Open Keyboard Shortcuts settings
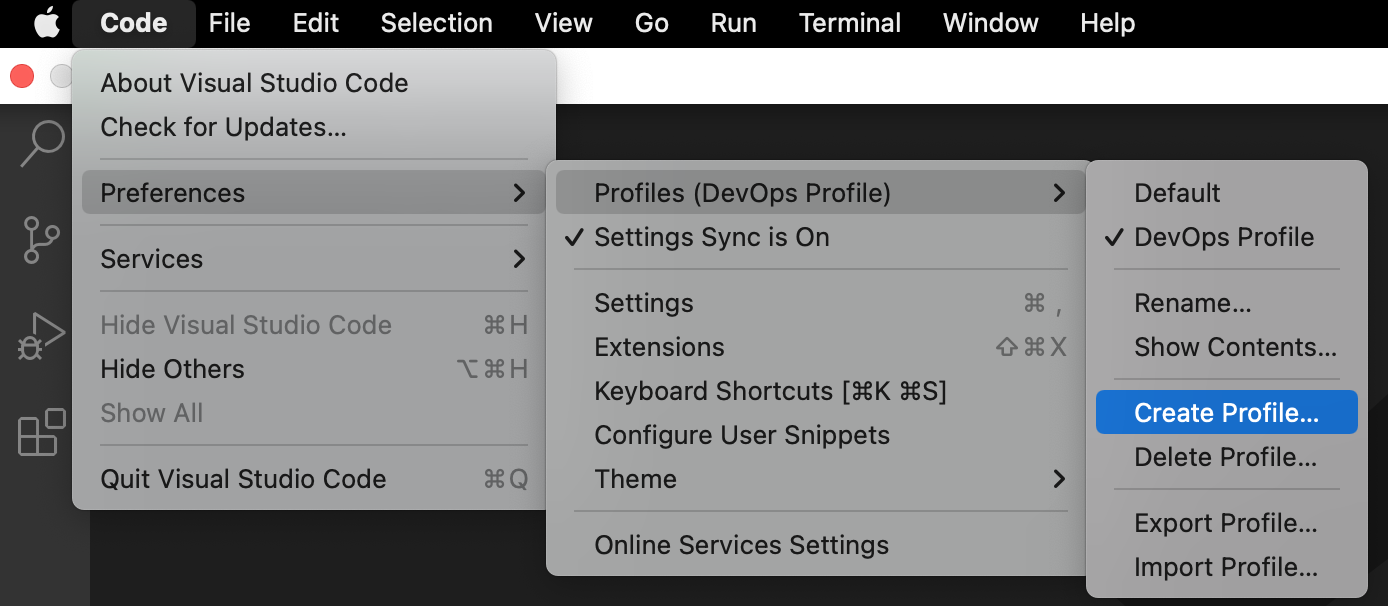Image resolution: width=1388 pixels, height=606 pixels. (770, 391)
